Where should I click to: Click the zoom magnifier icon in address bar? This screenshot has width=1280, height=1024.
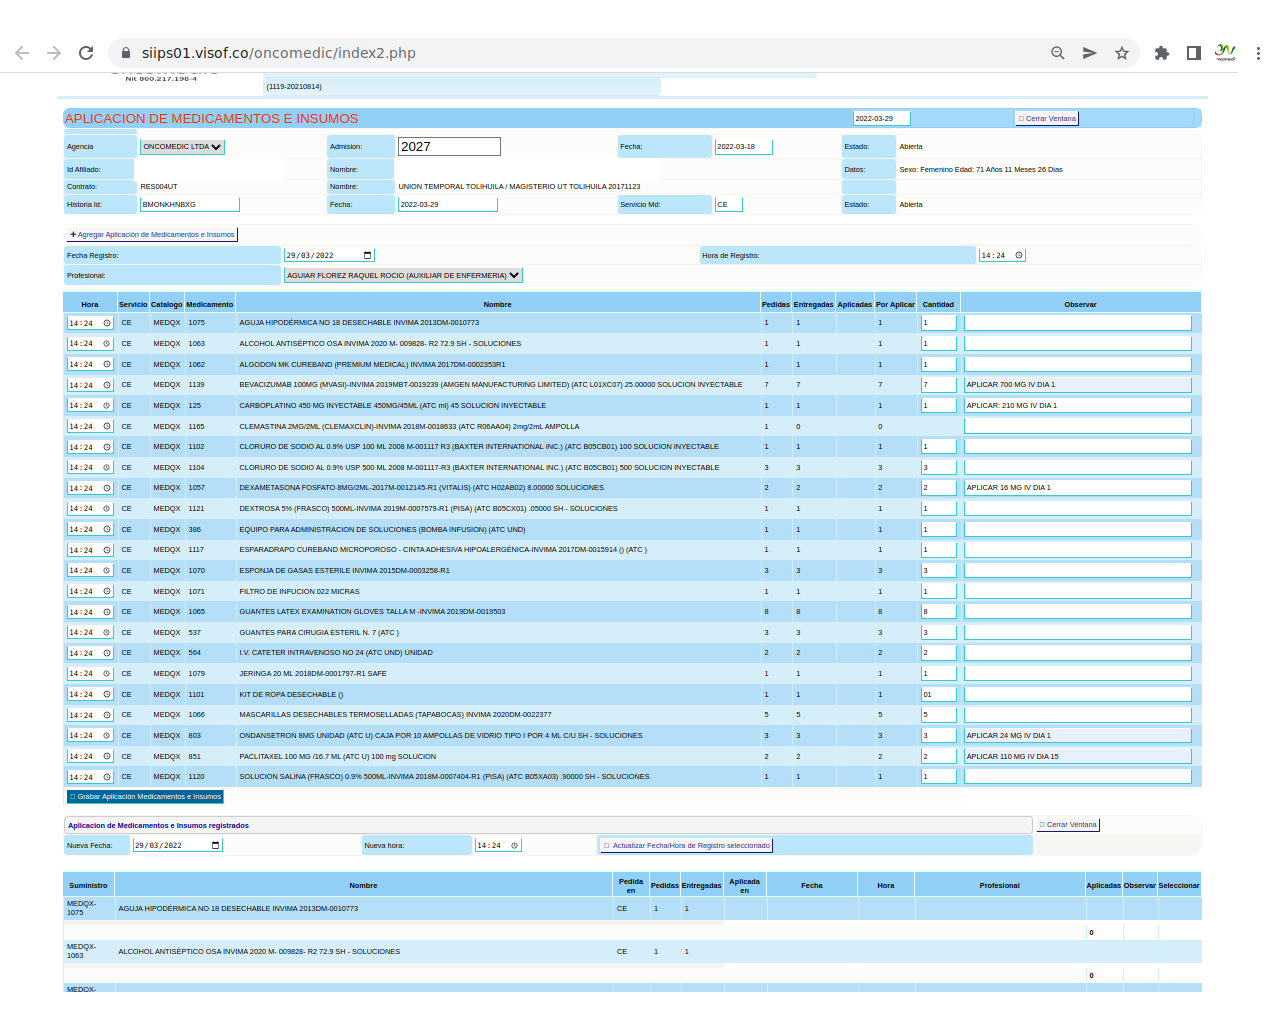pos(1057,53)
